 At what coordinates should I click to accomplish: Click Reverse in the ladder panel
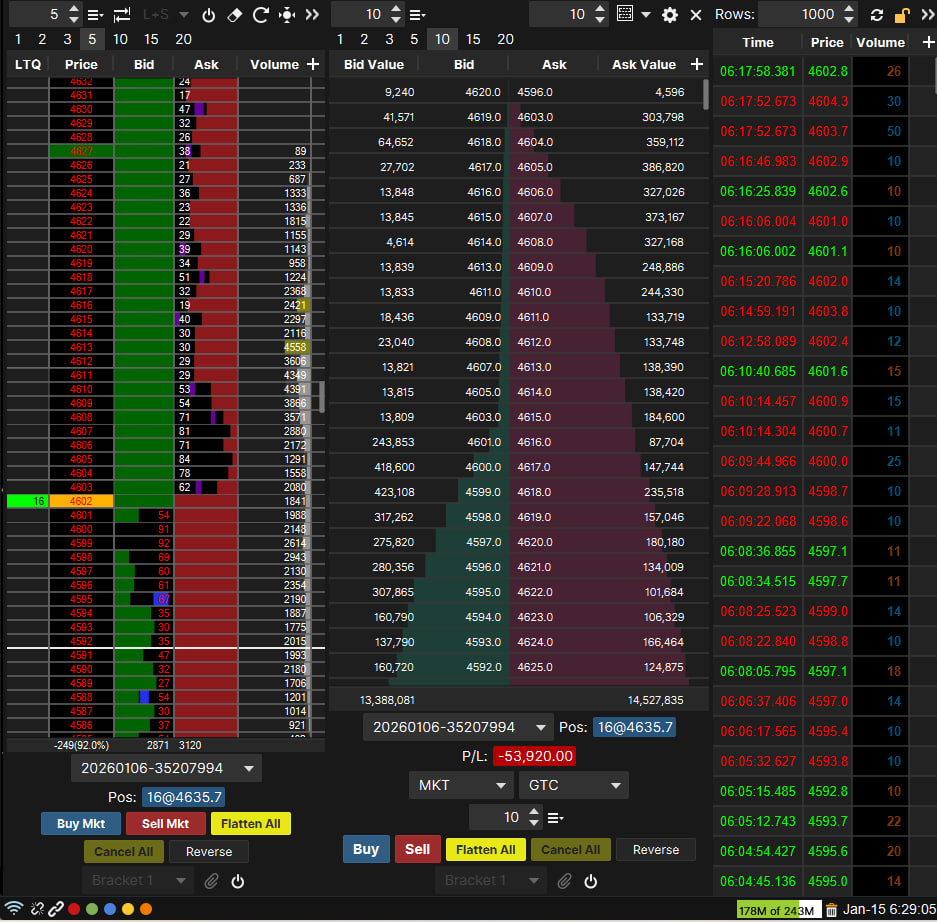click(x=209, y=851)
